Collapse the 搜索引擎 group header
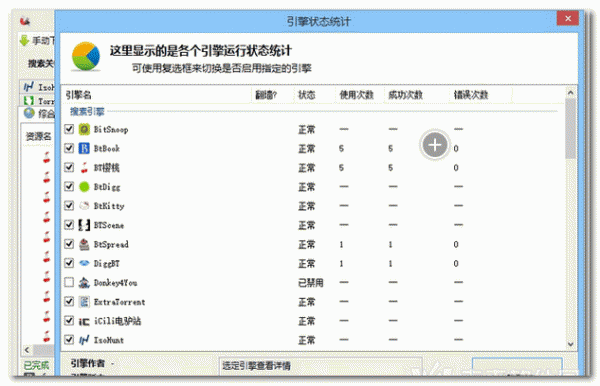This screenshot has width=600, height=386. [87, 111]
